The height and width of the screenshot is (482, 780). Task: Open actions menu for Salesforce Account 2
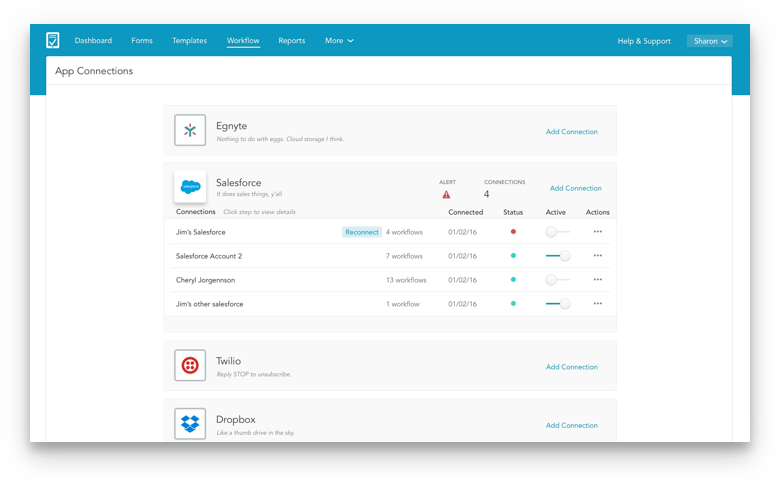pos(597,256)
